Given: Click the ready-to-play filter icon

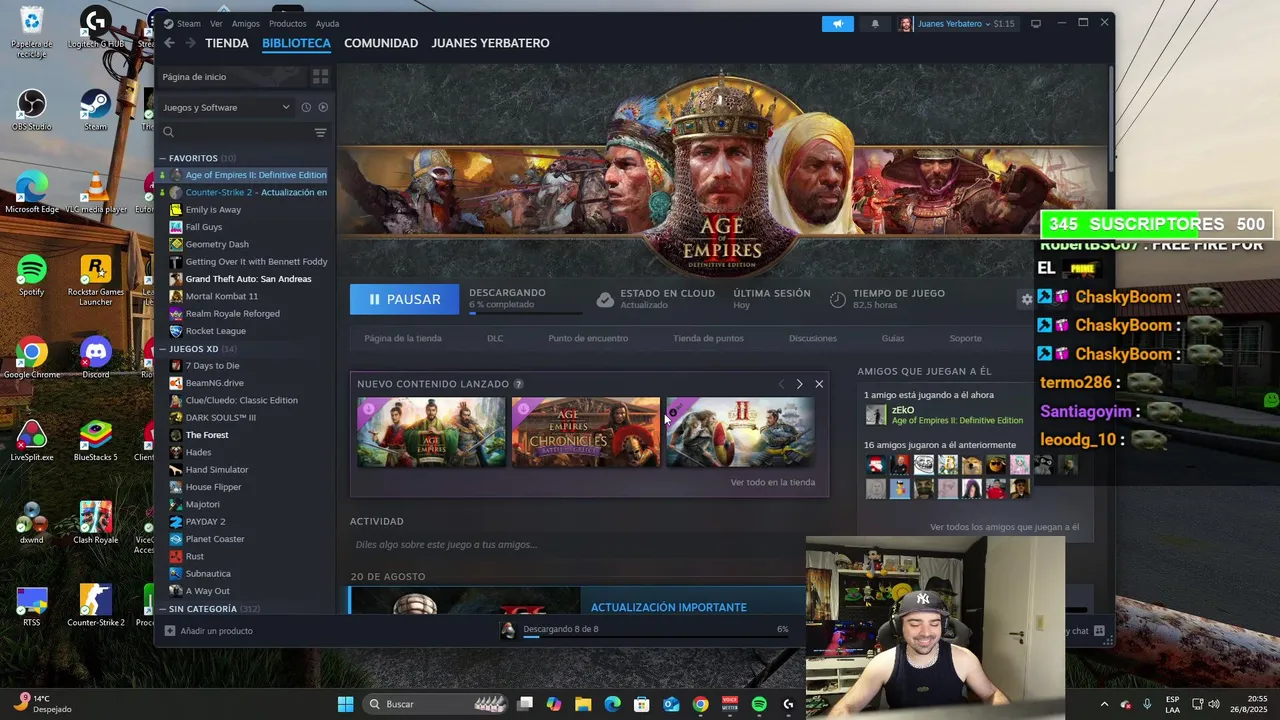Looking at the screenshot, I should [322, 107].
